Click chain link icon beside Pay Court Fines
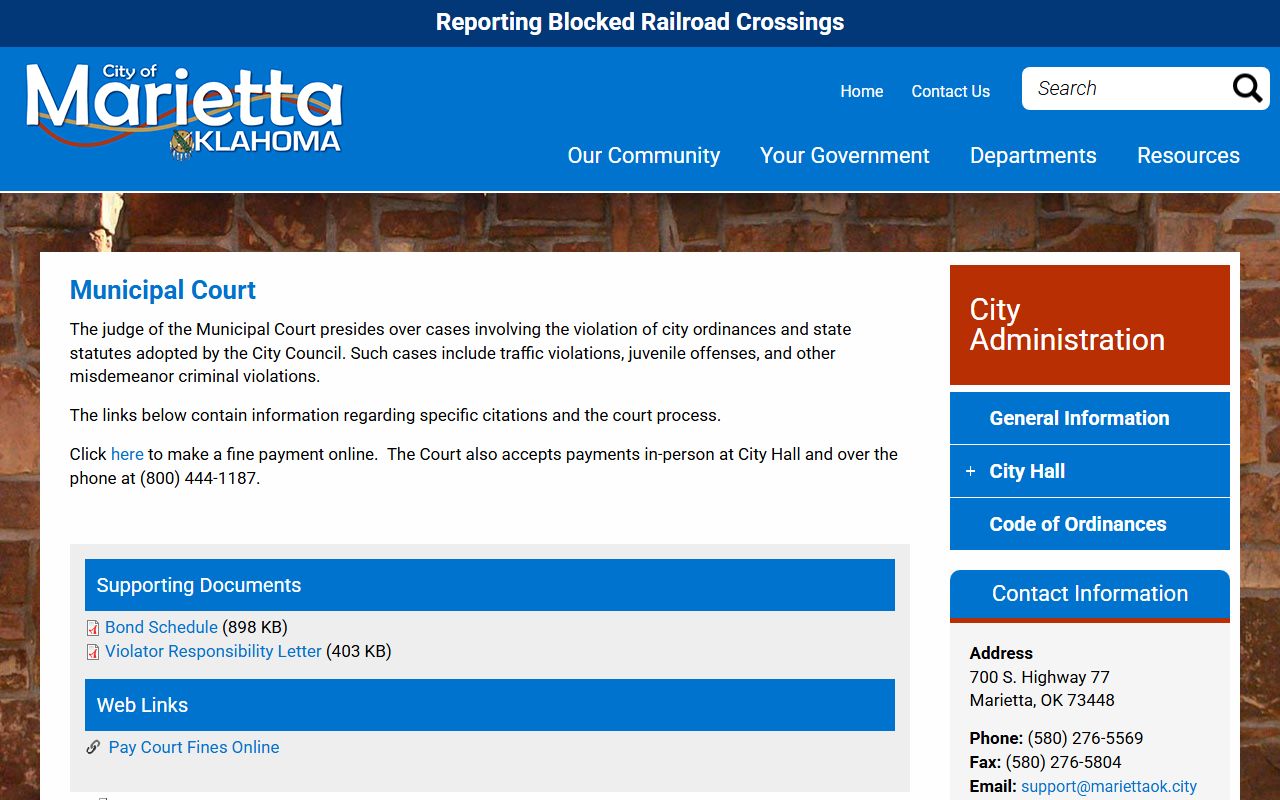The height and width of the screenshot is (800, 1280). (93, 747)
